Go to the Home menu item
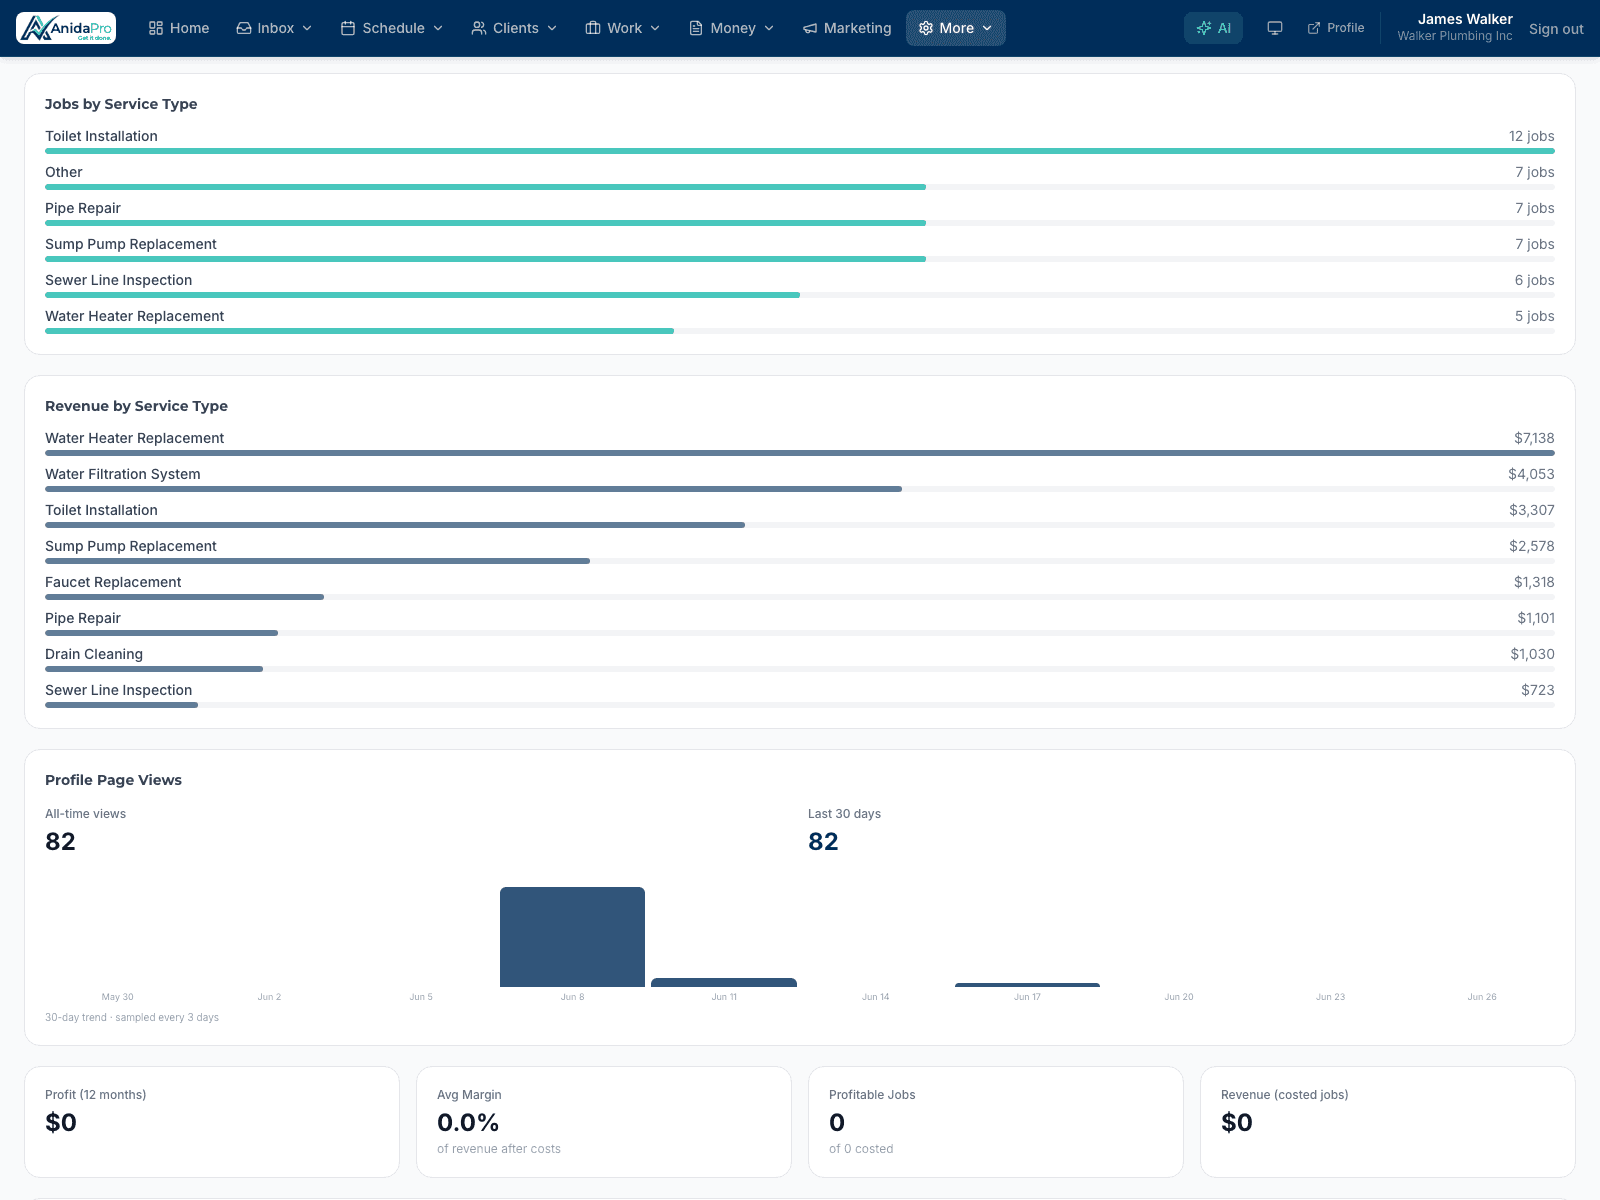The image size is (1600, 1200). (179, 28)
